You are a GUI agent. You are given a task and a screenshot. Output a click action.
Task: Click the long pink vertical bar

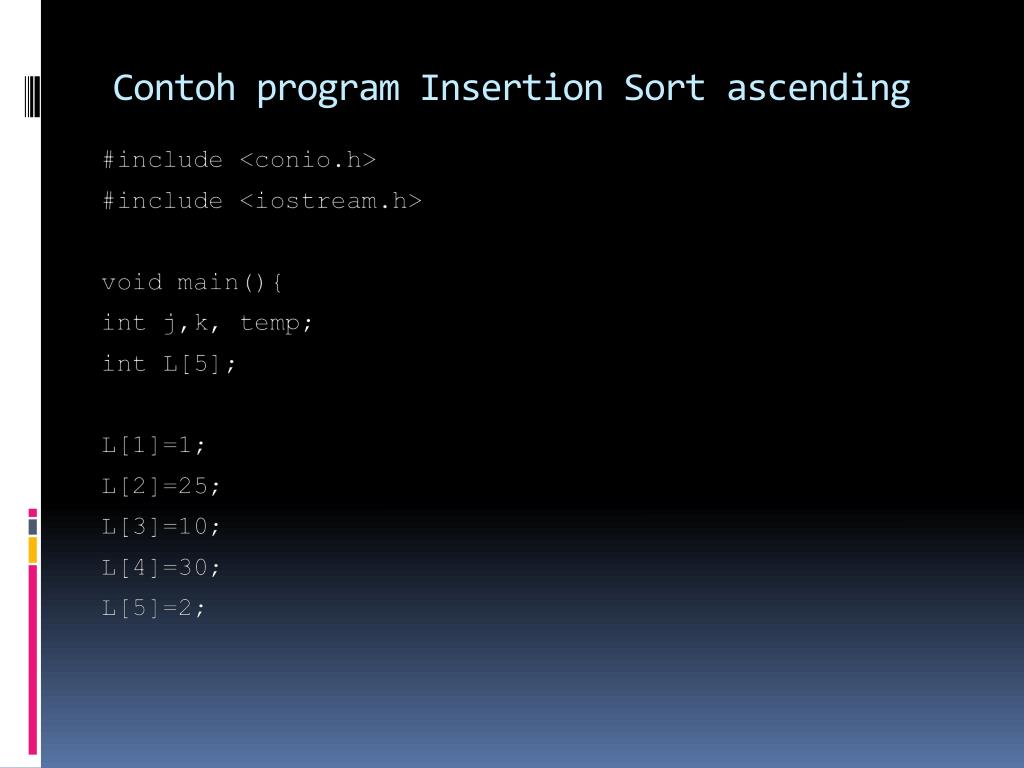(33, 660)
